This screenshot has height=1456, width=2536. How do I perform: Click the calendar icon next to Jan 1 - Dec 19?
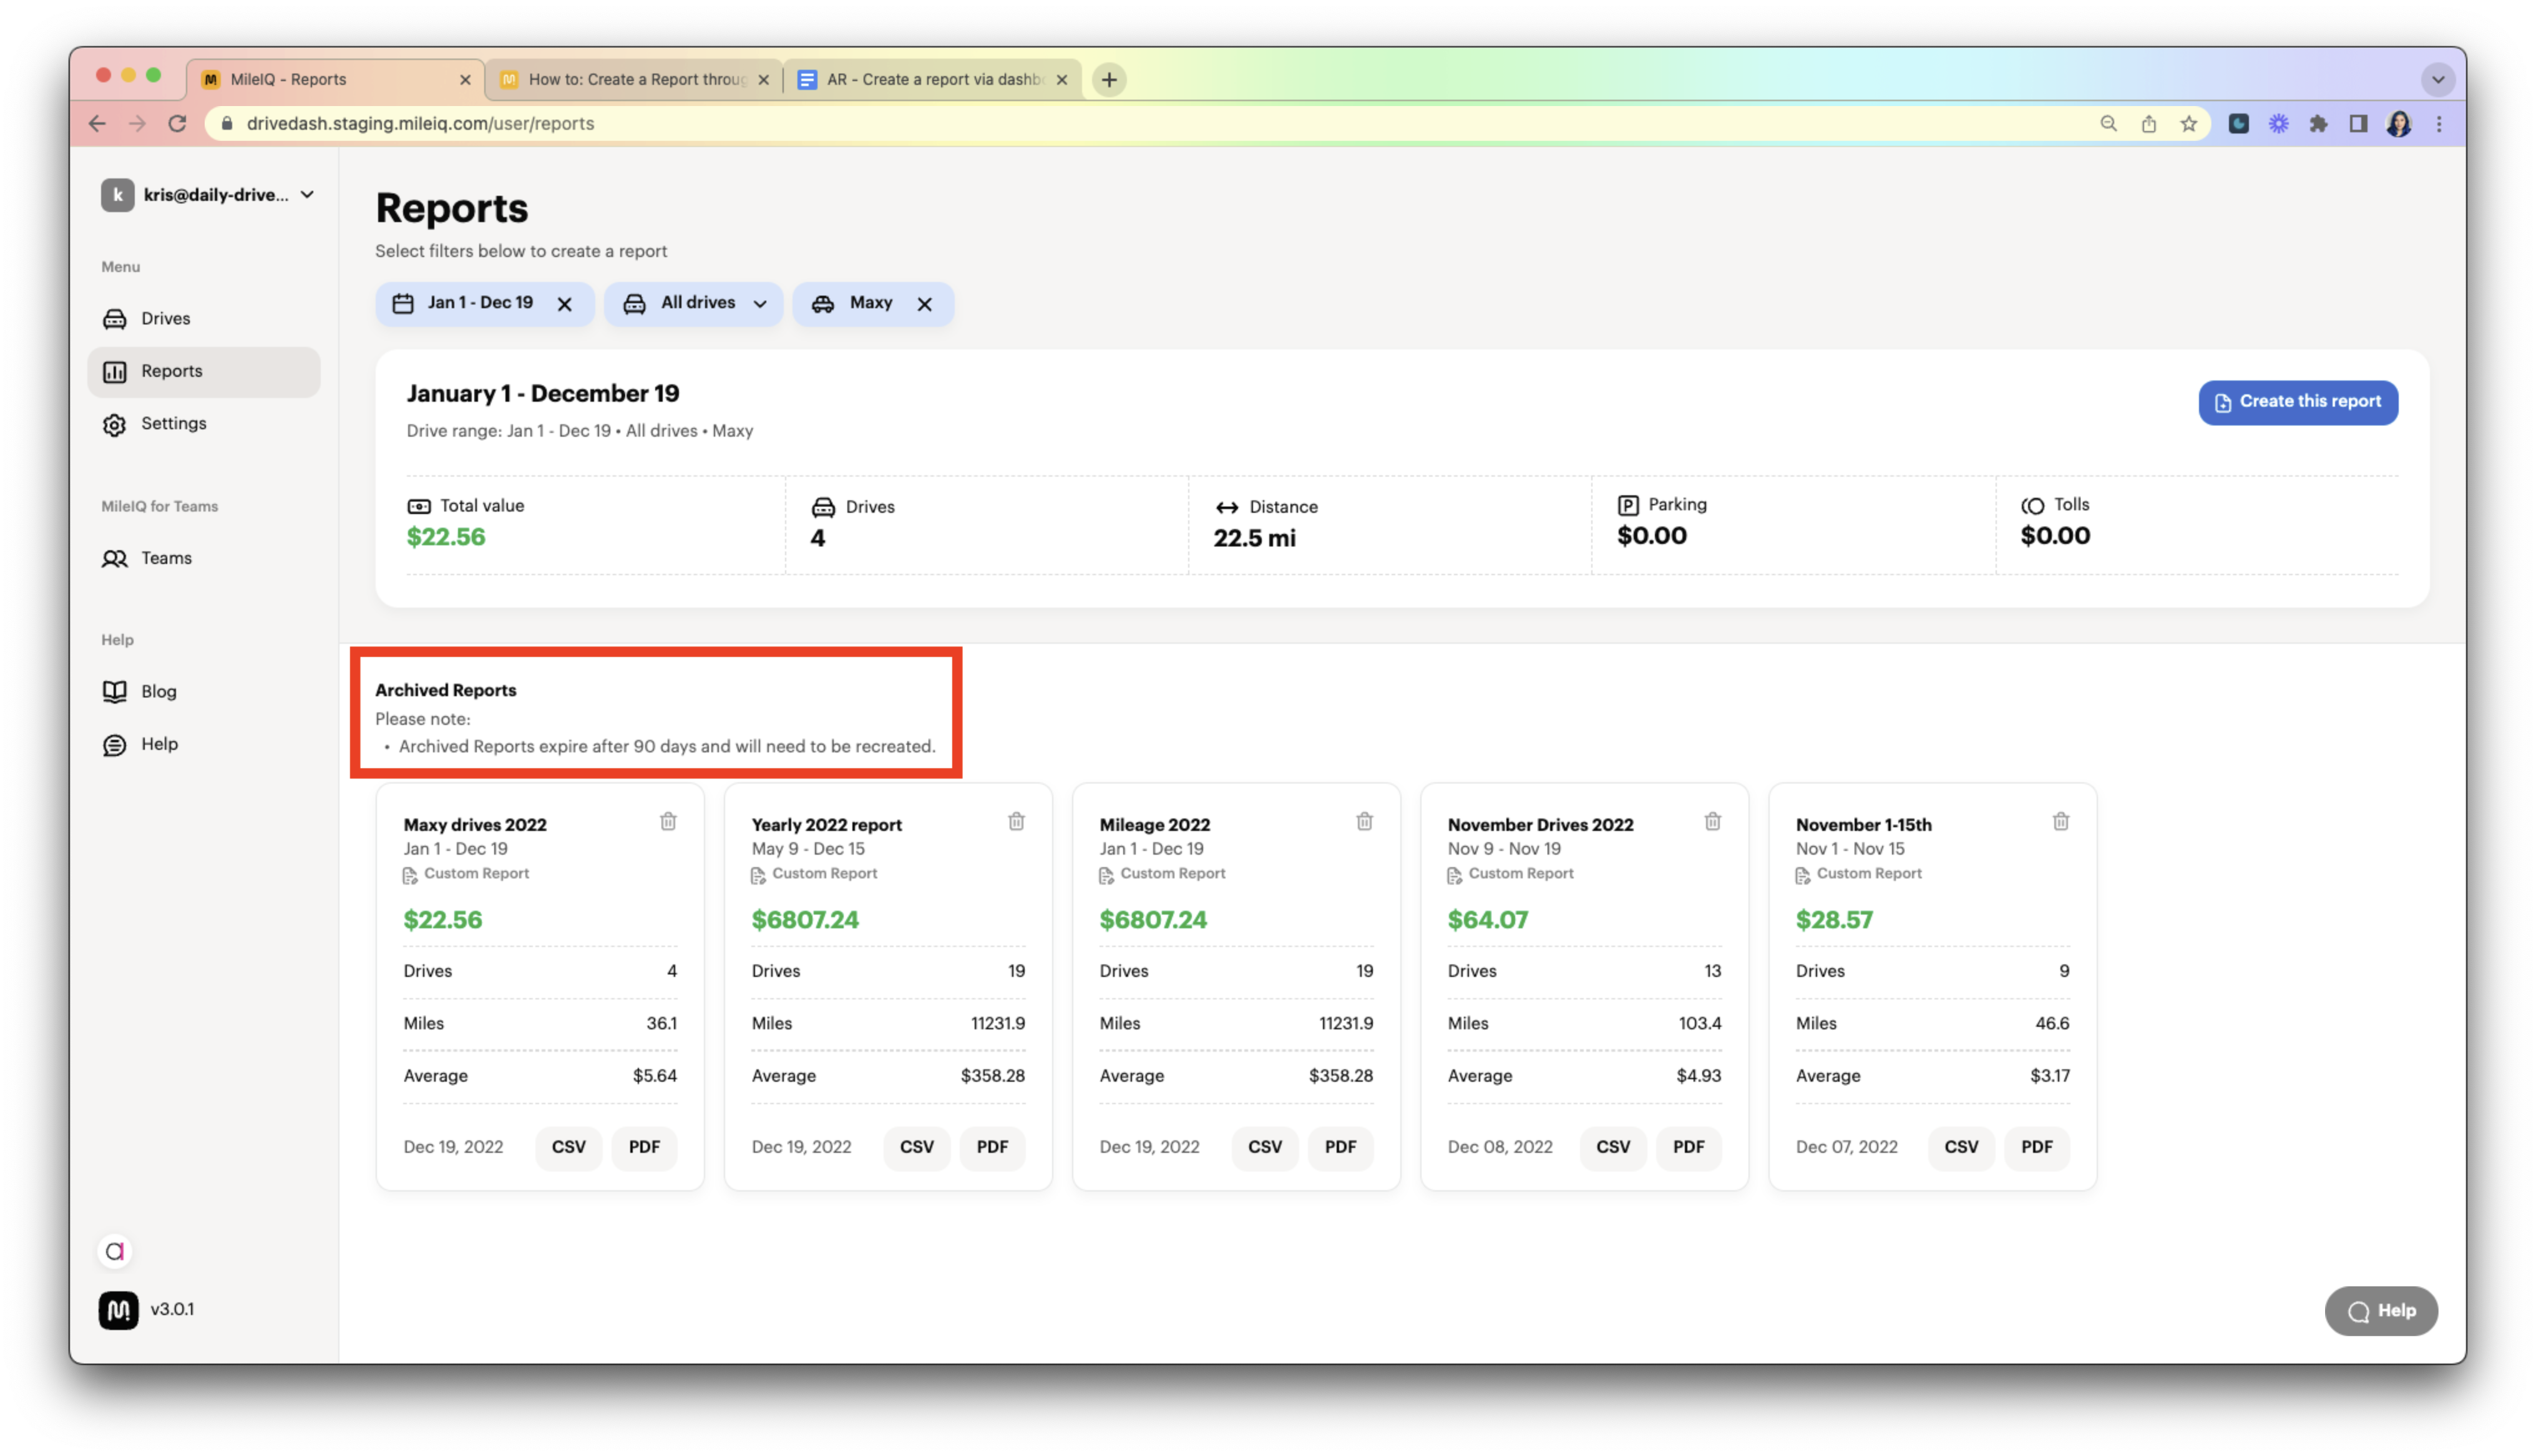pos(404,303)
